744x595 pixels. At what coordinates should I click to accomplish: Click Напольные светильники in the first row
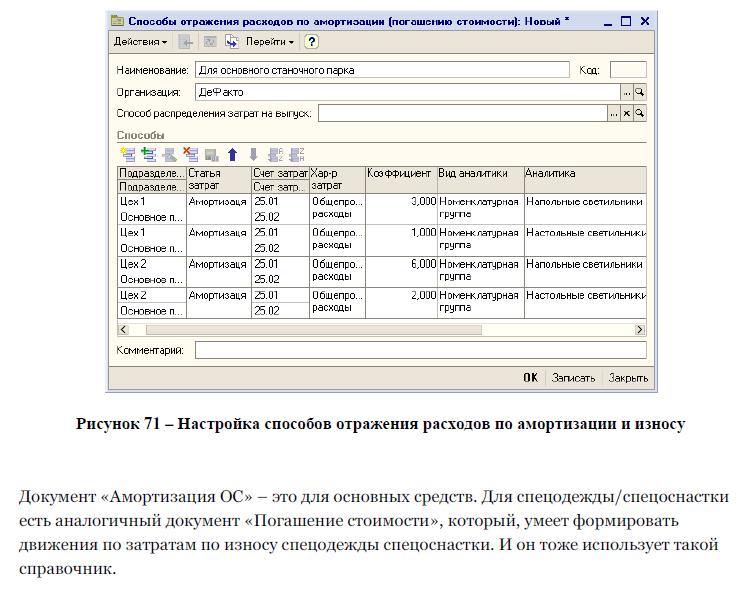pyautogui.click(x=584, y=202)
